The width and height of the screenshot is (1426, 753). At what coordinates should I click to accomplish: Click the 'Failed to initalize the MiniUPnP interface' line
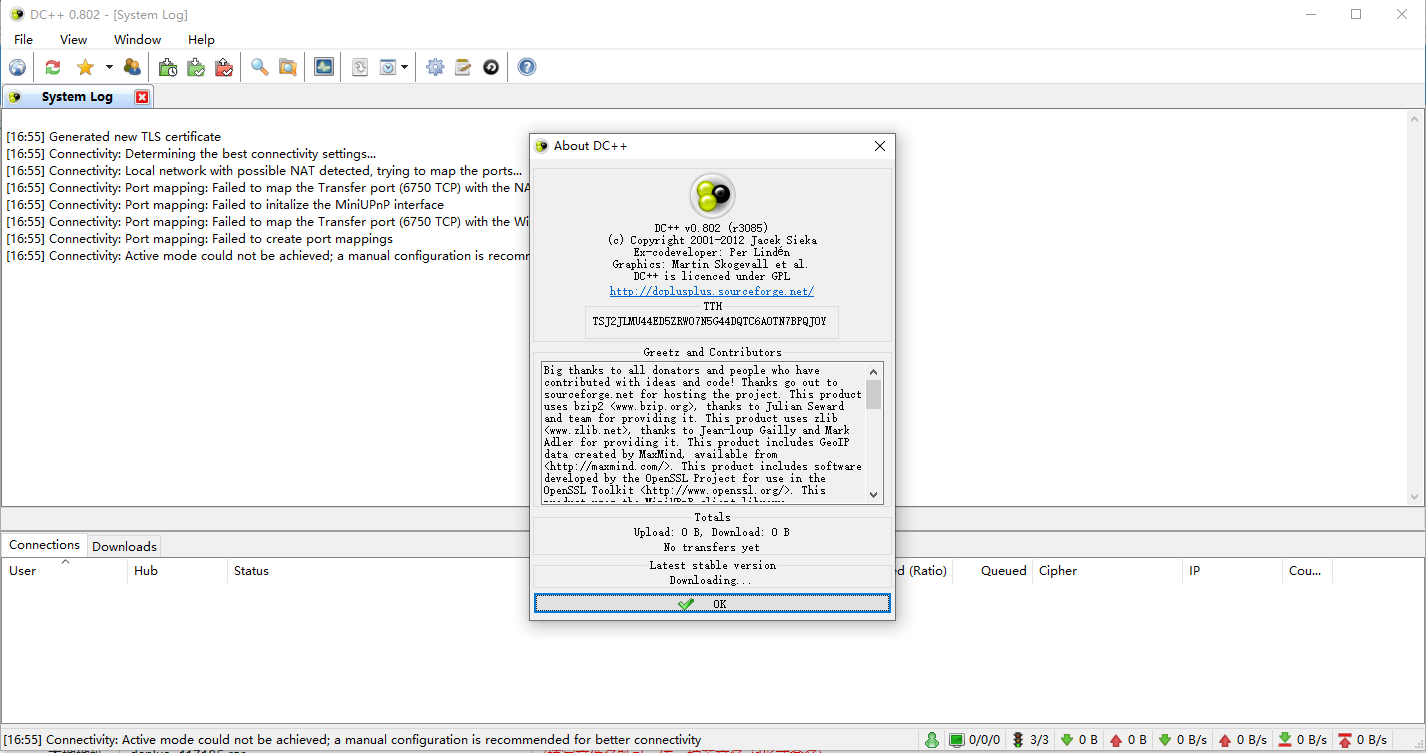(x=225, y=205)
